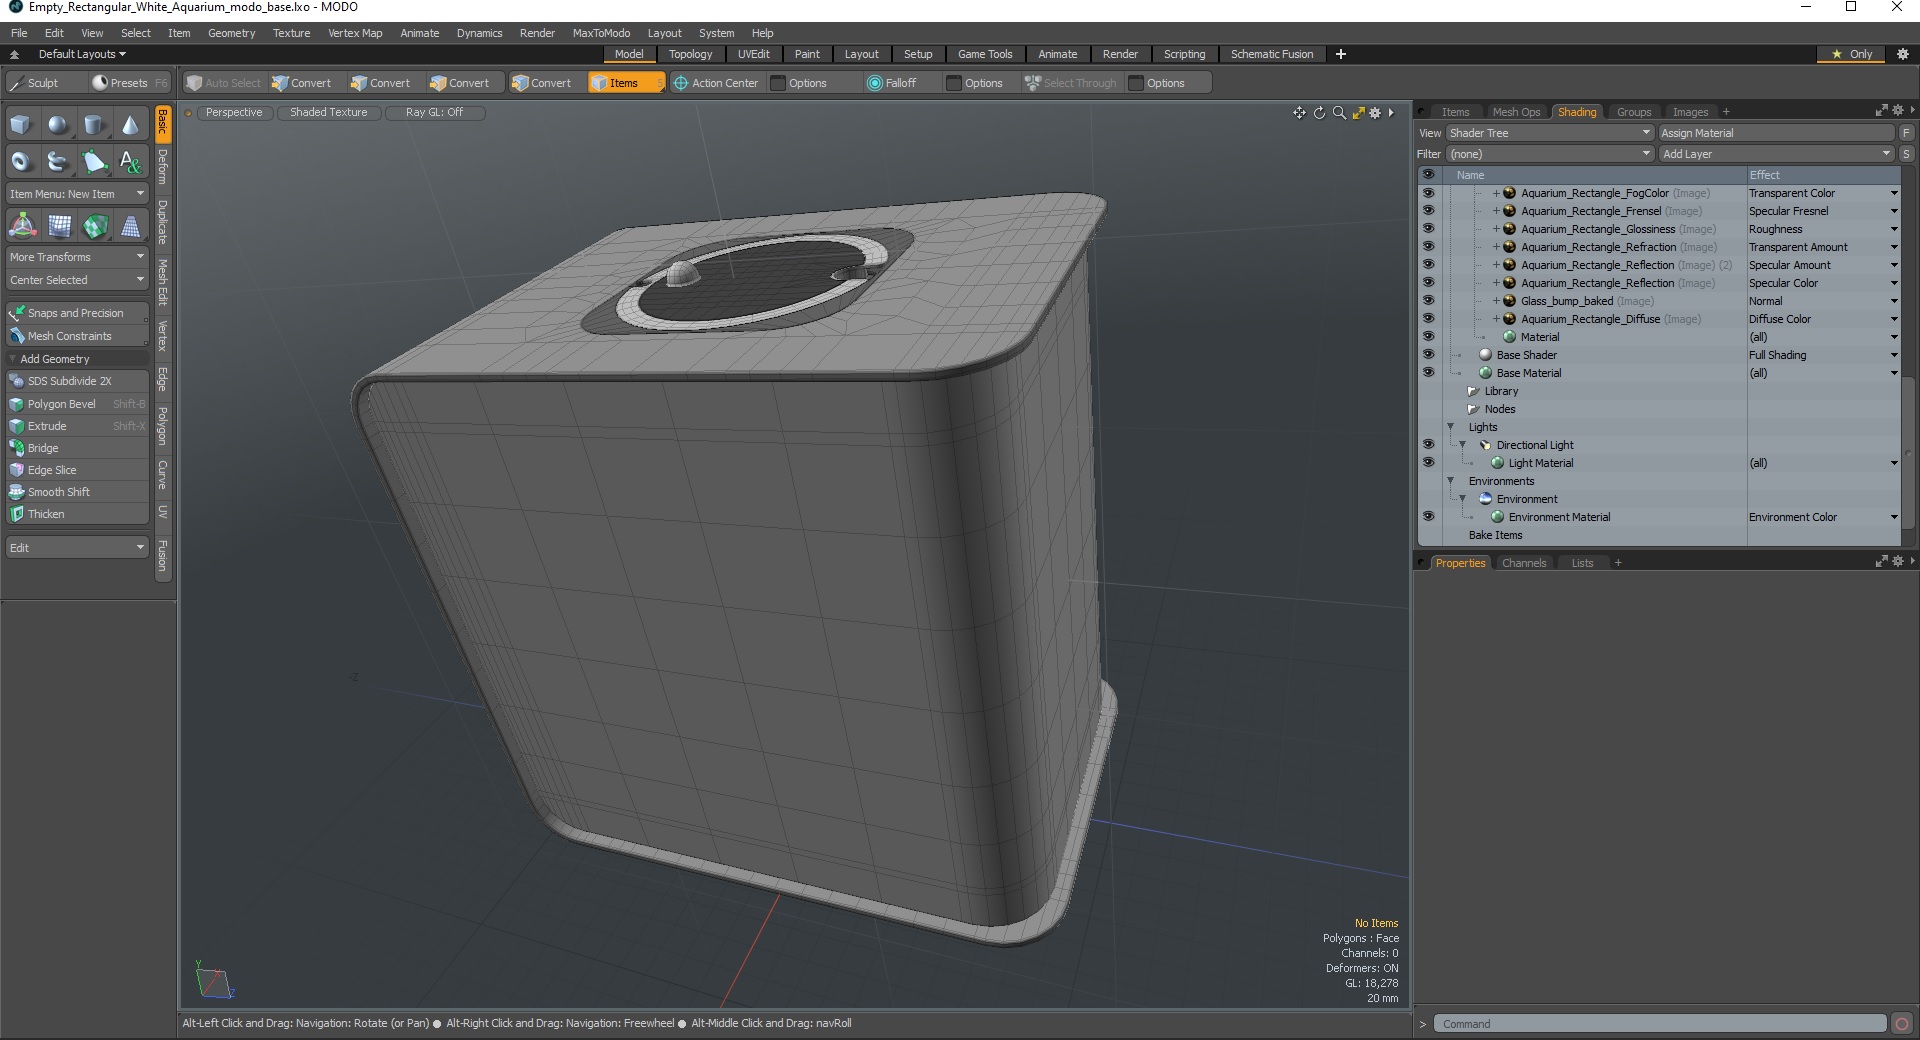Open the Shader Tree view dropdown
This screenshot has width=1920, height=1040.
1549,133
